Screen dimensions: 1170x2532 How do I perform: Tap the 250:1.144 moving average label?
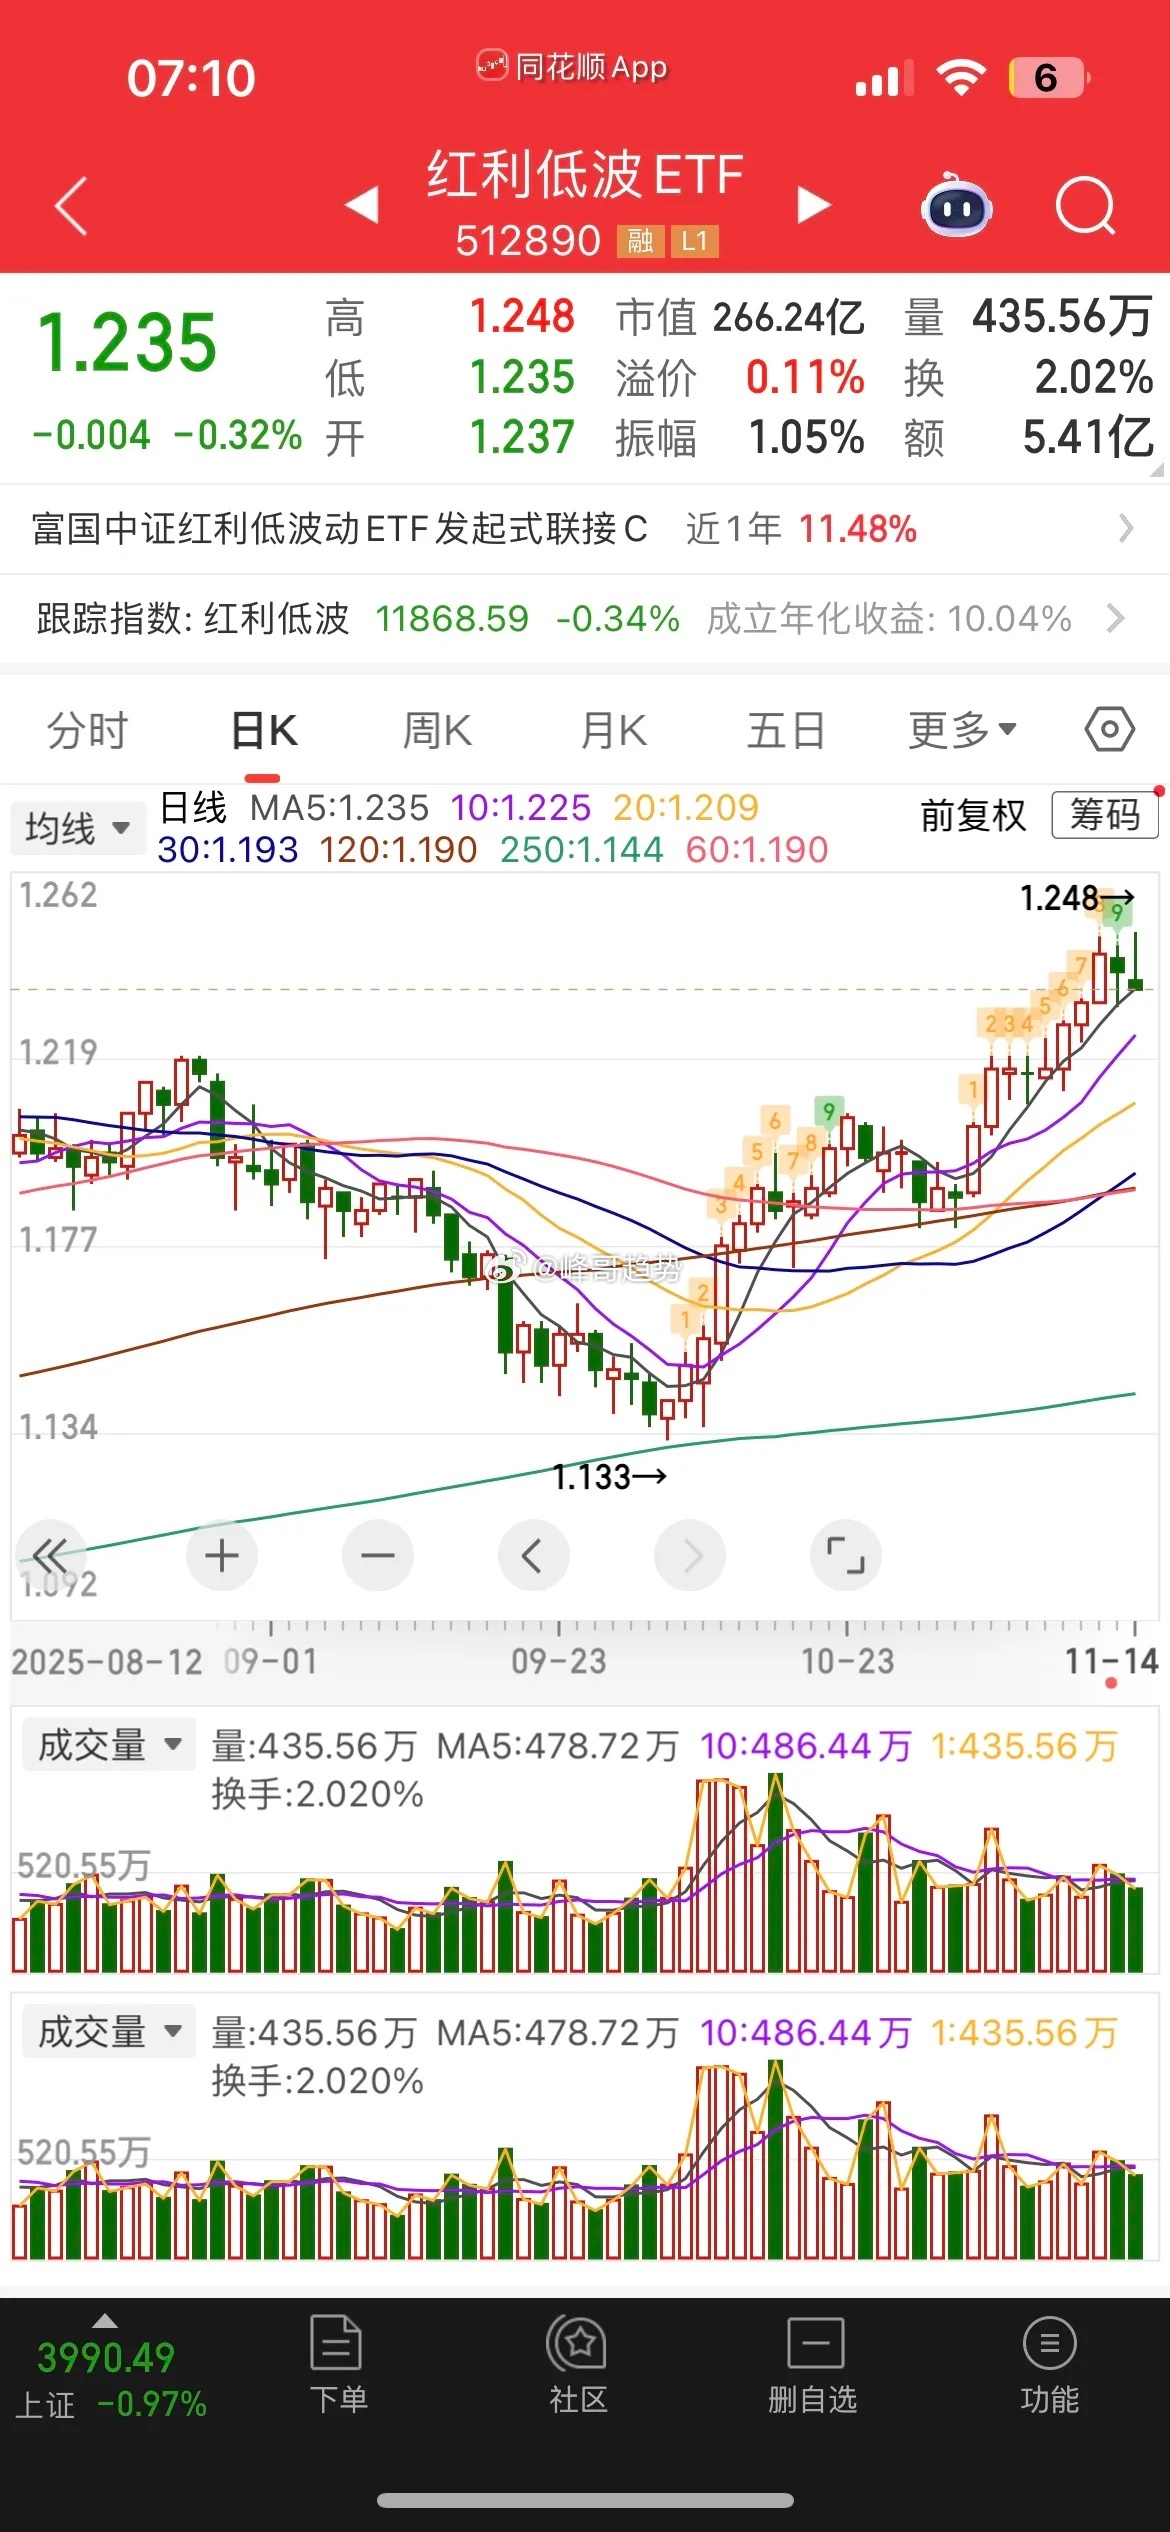[x=582, y=849]
